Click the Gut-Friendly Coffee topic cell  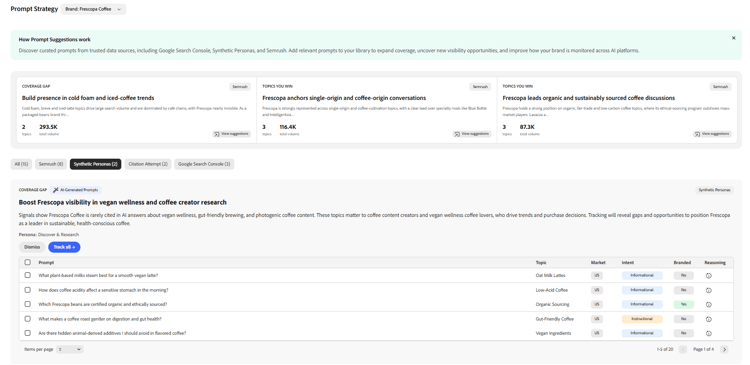pos(555,319)
